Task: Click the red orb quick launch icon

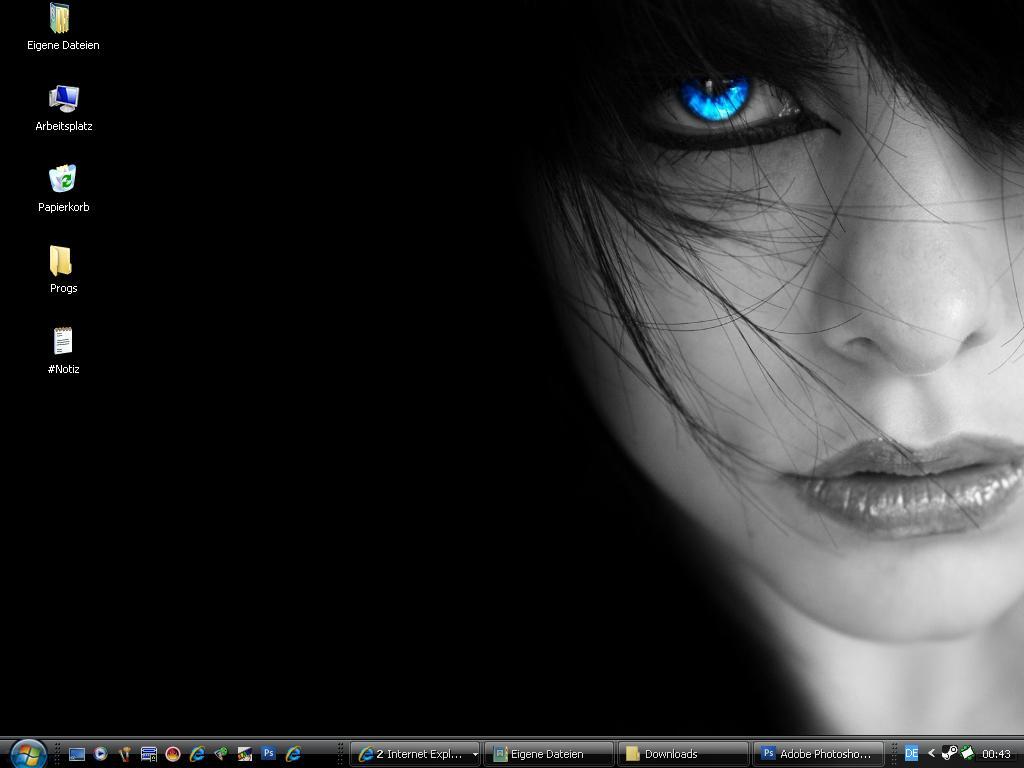Action: [173, 754]
